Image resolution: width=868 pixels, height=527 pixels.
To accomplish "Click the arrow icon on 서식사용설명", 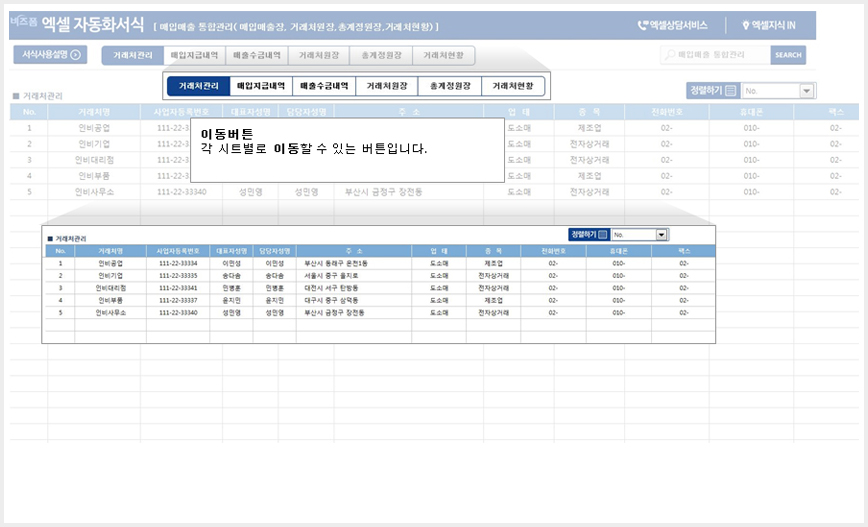I will [76, 55].
